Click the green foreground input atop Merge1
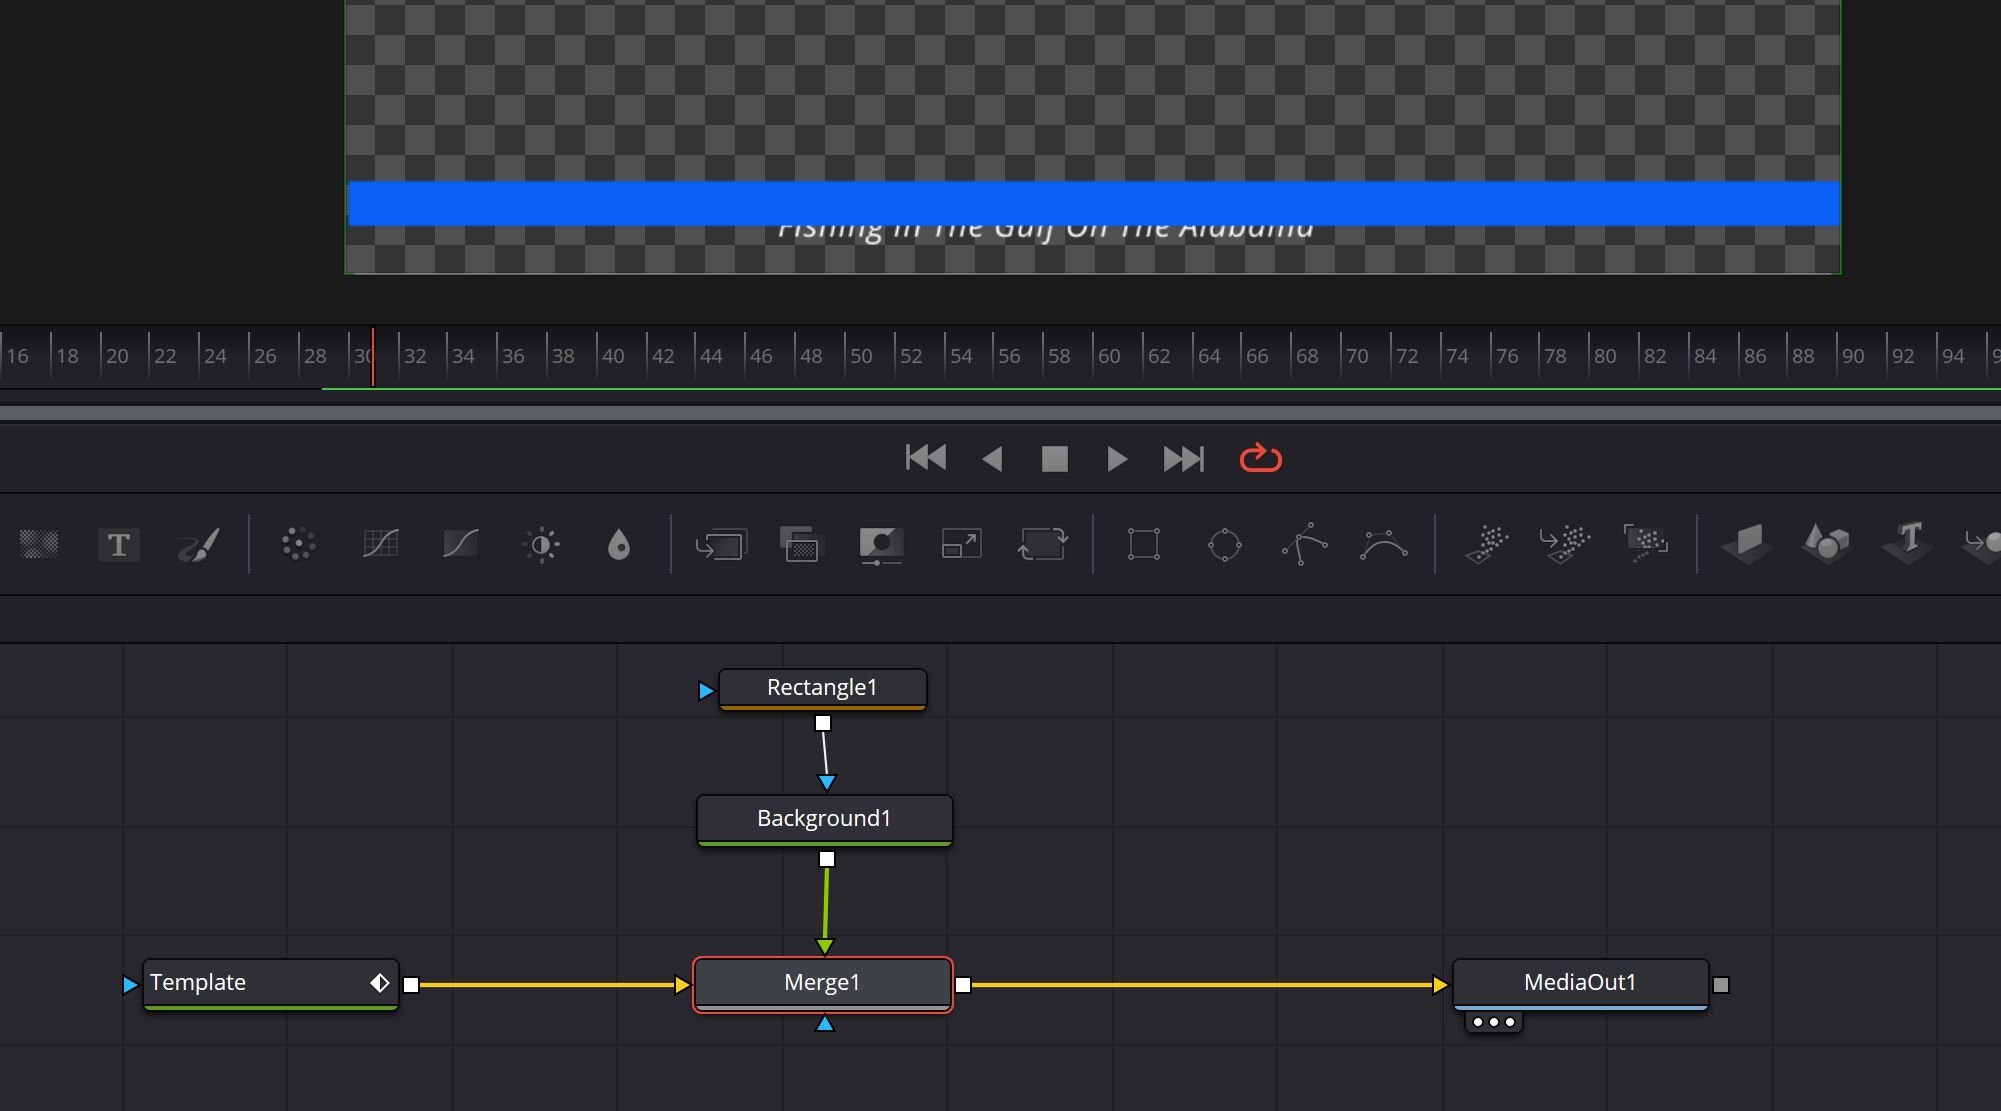2001x1111 pixels. (825, 946)
